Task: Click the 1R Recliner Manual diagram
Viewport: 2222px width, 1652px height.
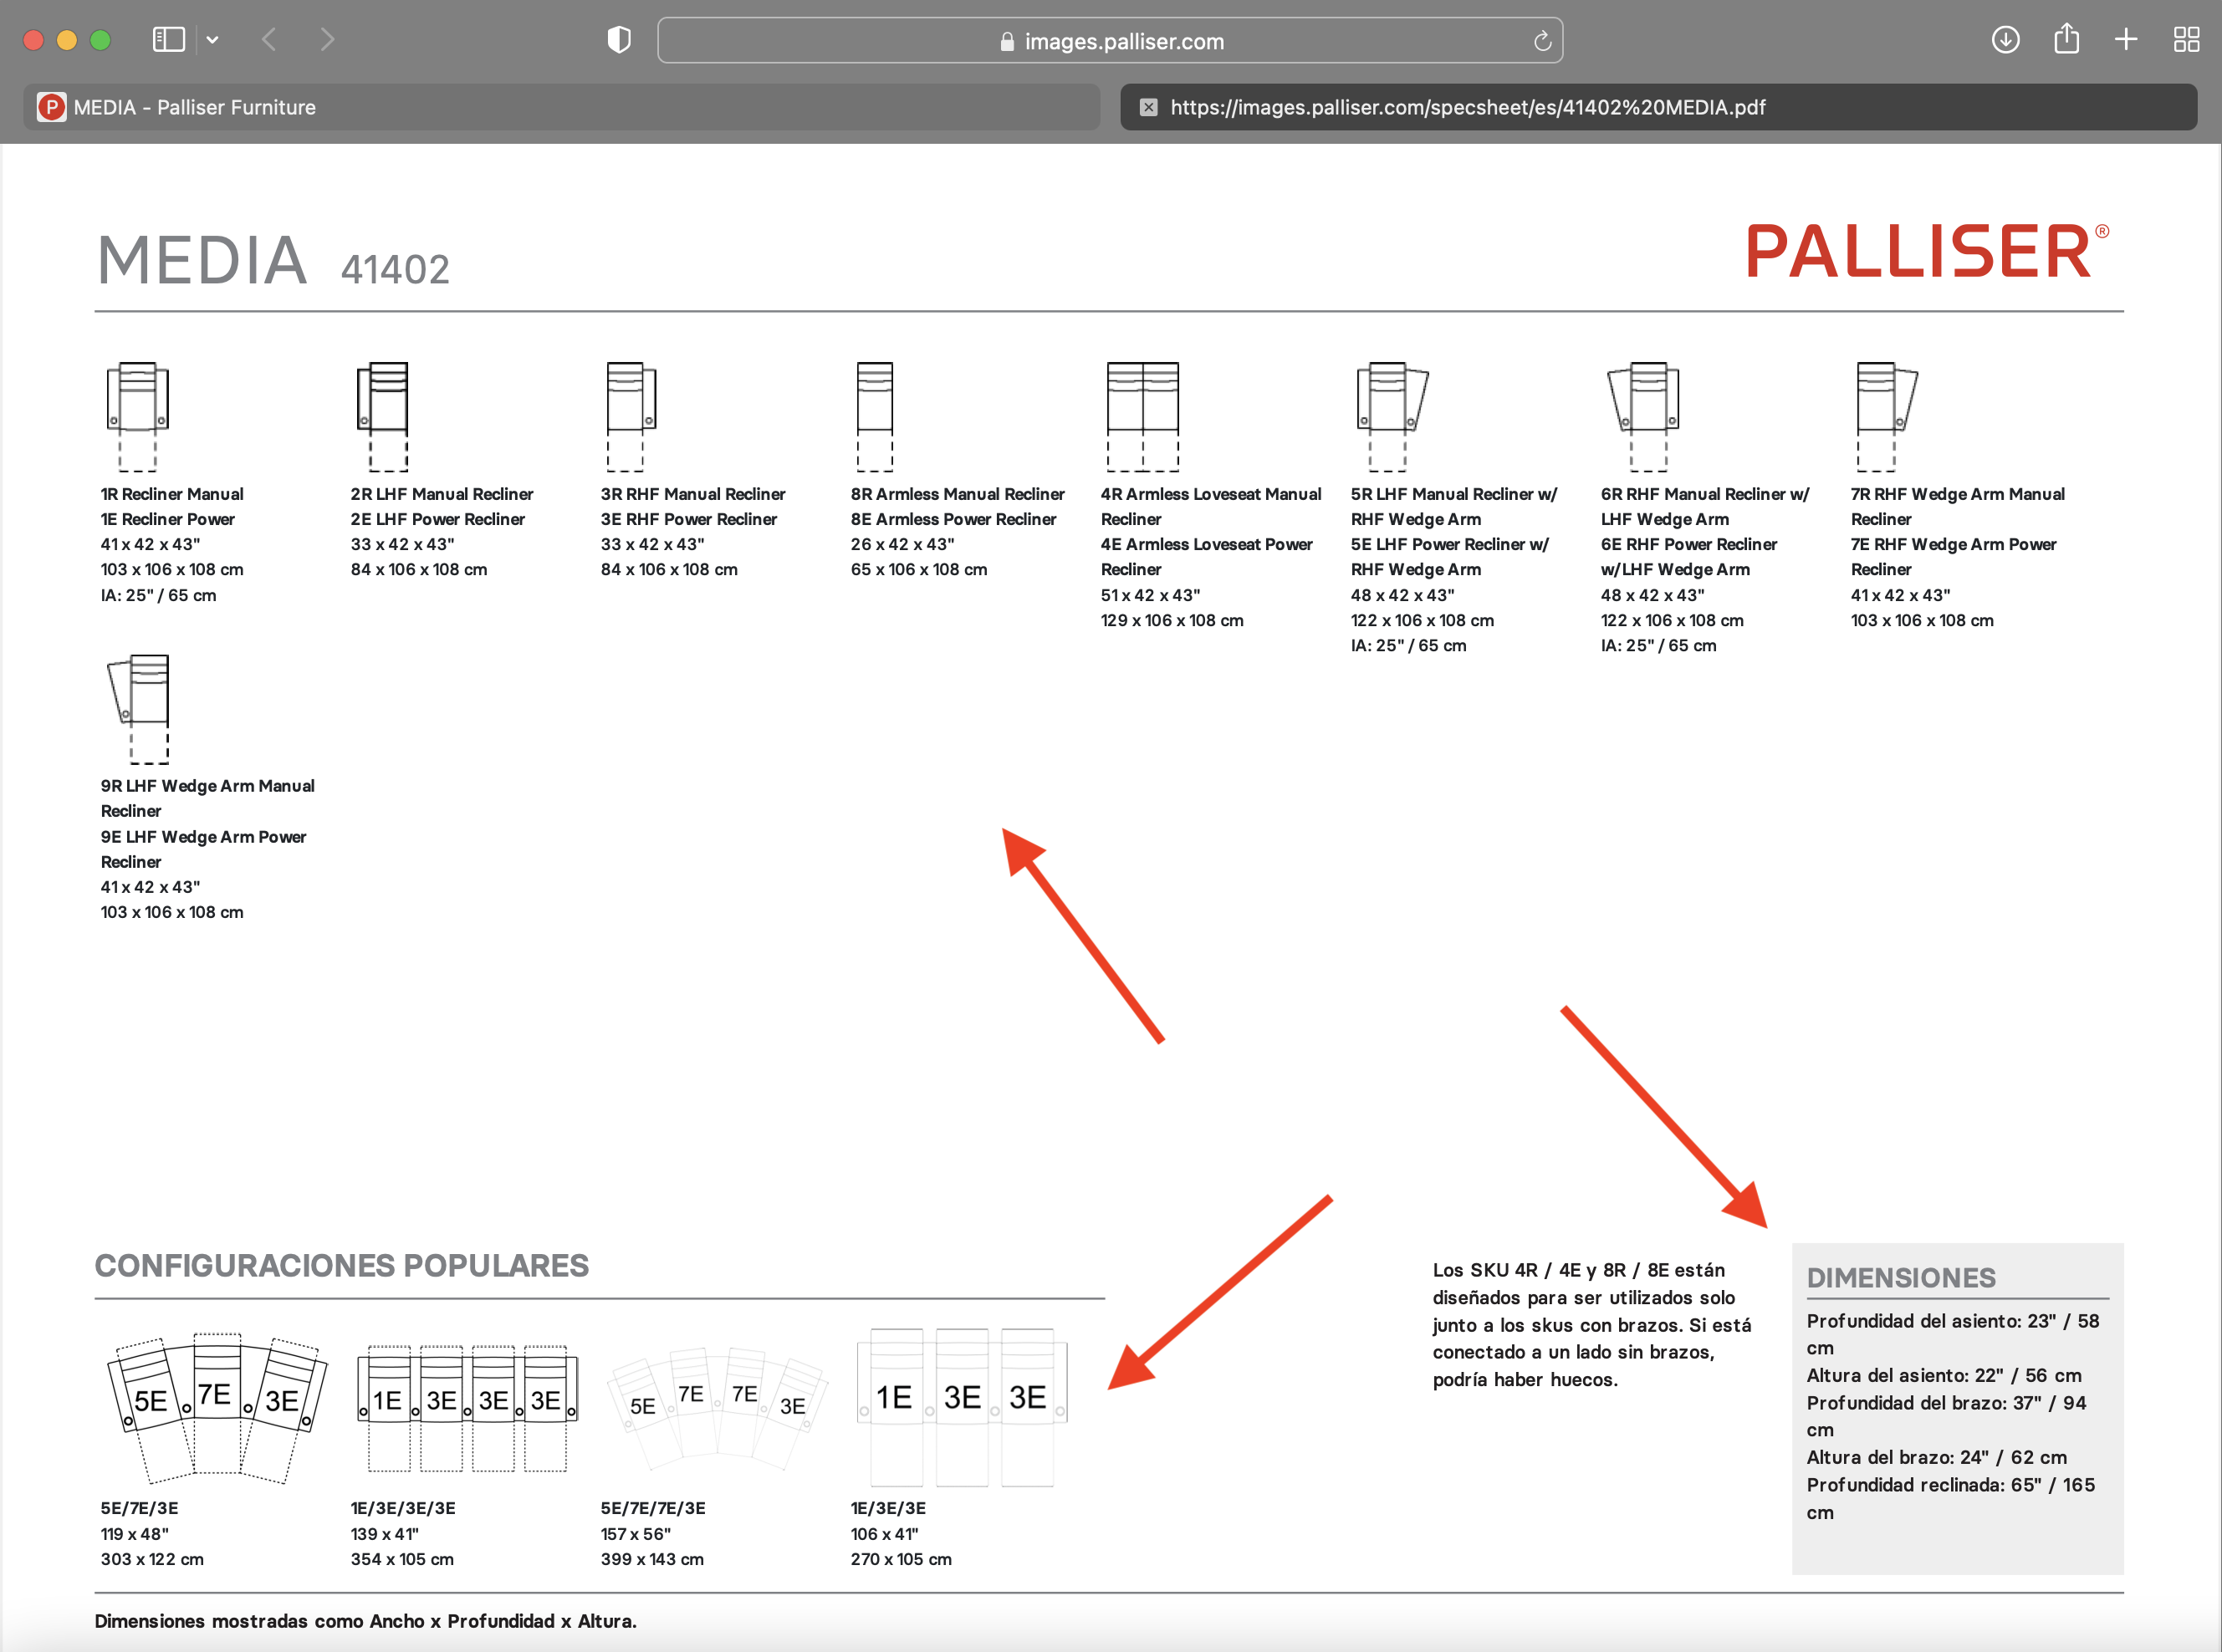Action: [137, 416]
